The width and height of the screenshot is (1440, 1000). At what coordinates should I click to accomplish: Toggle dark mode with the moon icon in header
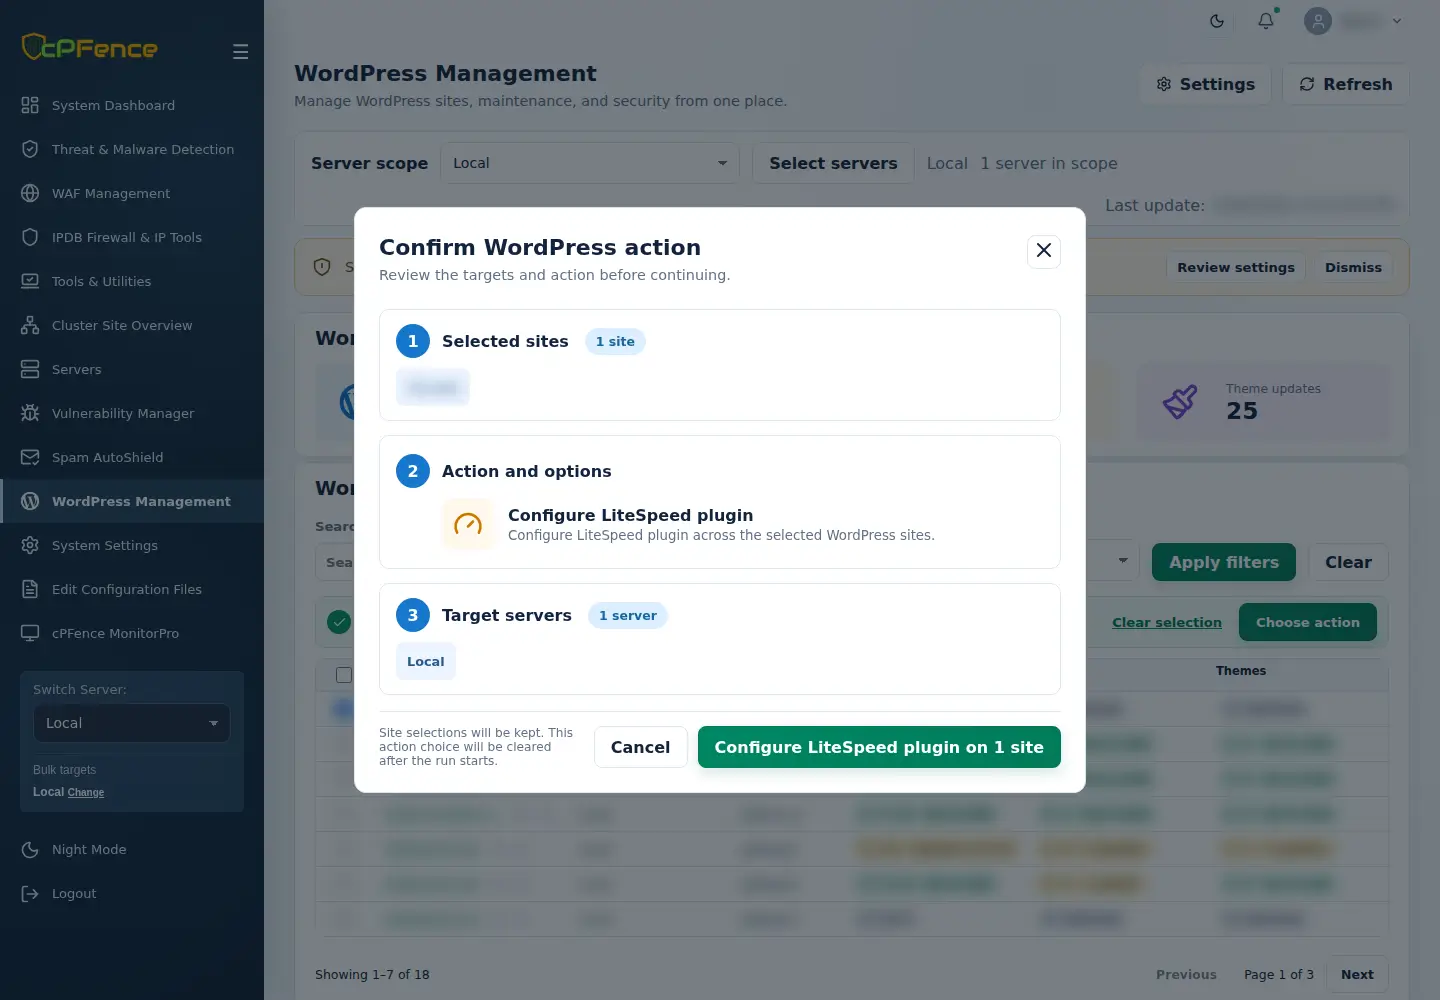(1217, 21)
